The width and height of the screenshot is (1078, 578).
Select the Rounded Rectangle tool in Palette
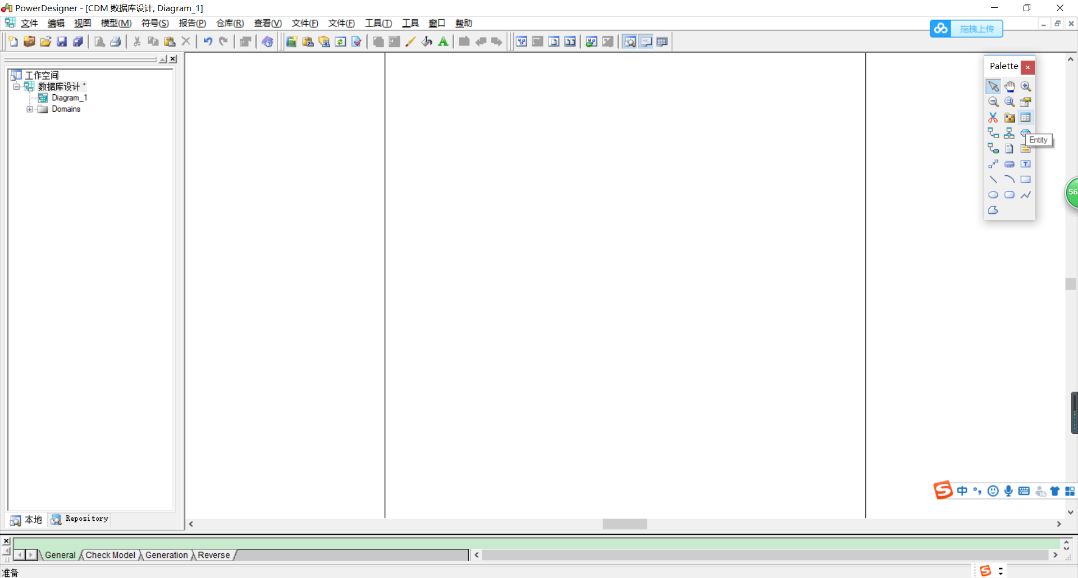coord(1009,194)
